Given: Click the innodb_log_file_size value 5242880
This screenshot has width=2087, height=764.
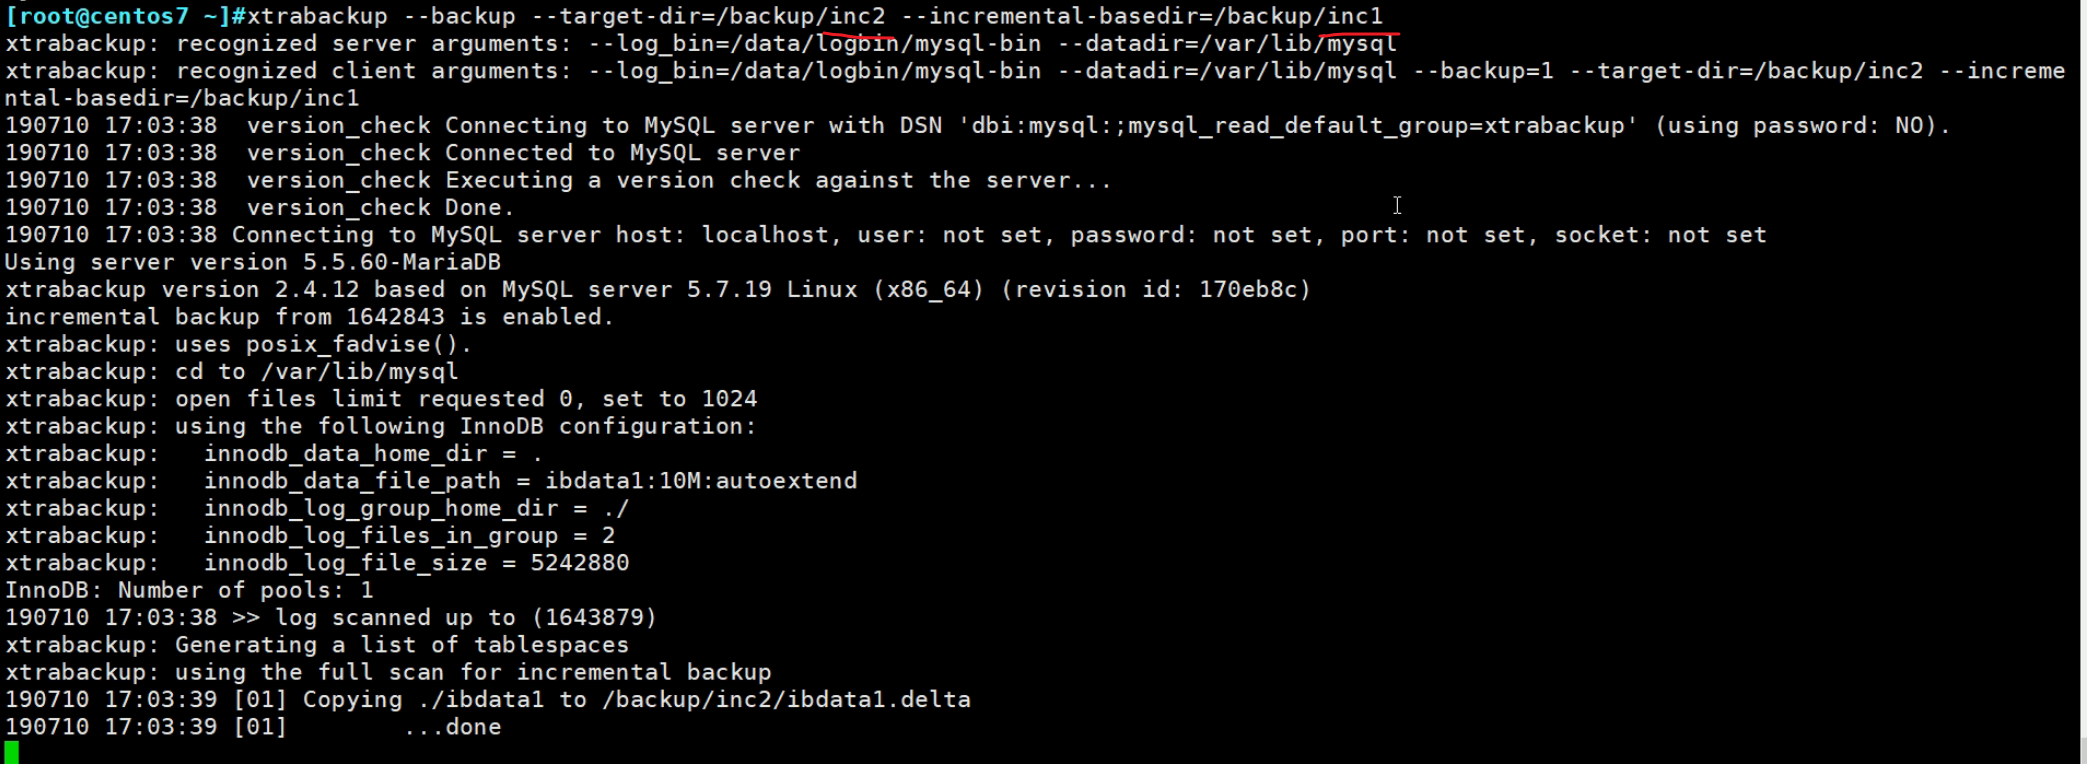Looking at the screenshot, I should tap(580, 563).
